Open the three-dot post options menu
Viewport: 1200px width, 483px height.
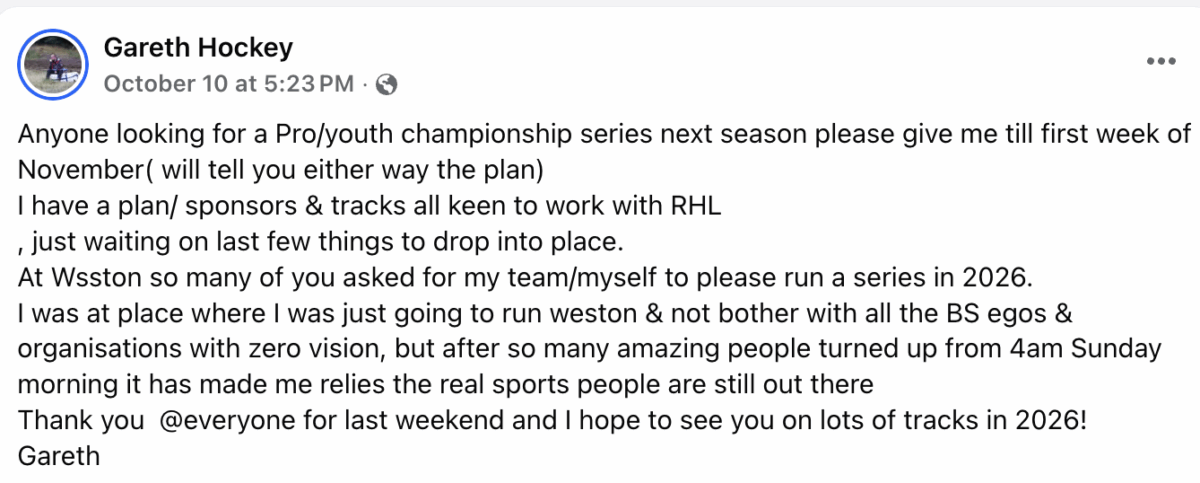(1160, 62)
